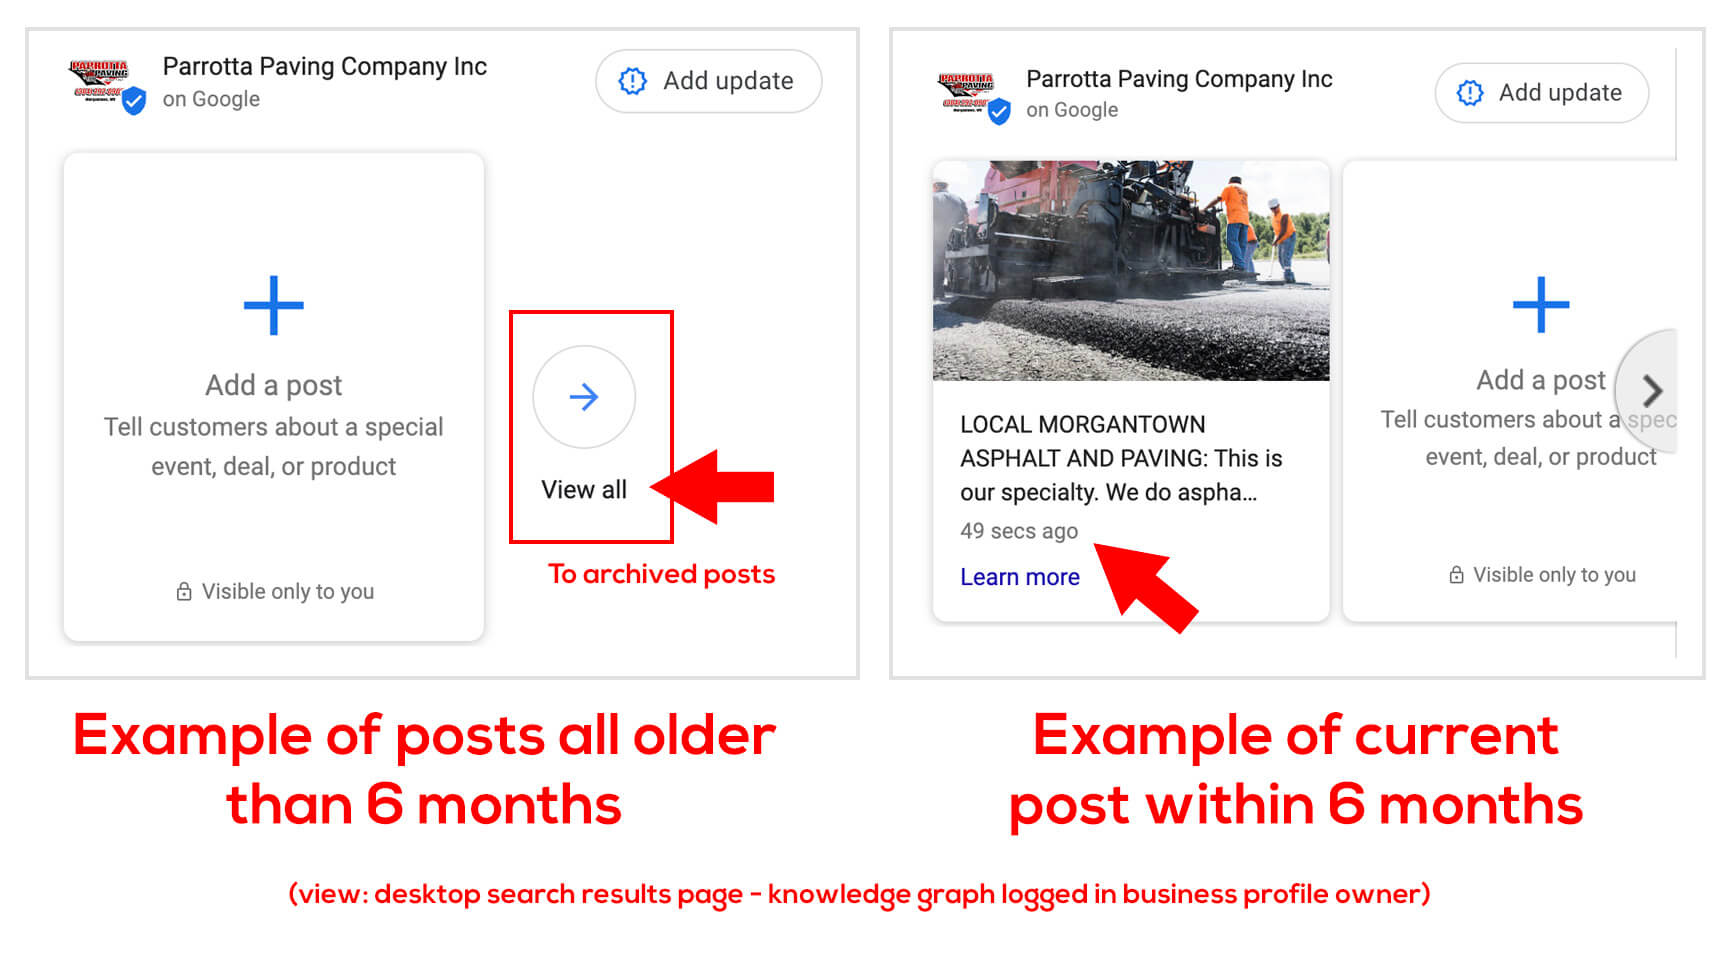Screen dimensions: 1728x973
Task: Click the Parrotta Paving Company Inc title on left
Action: (325, 66)
